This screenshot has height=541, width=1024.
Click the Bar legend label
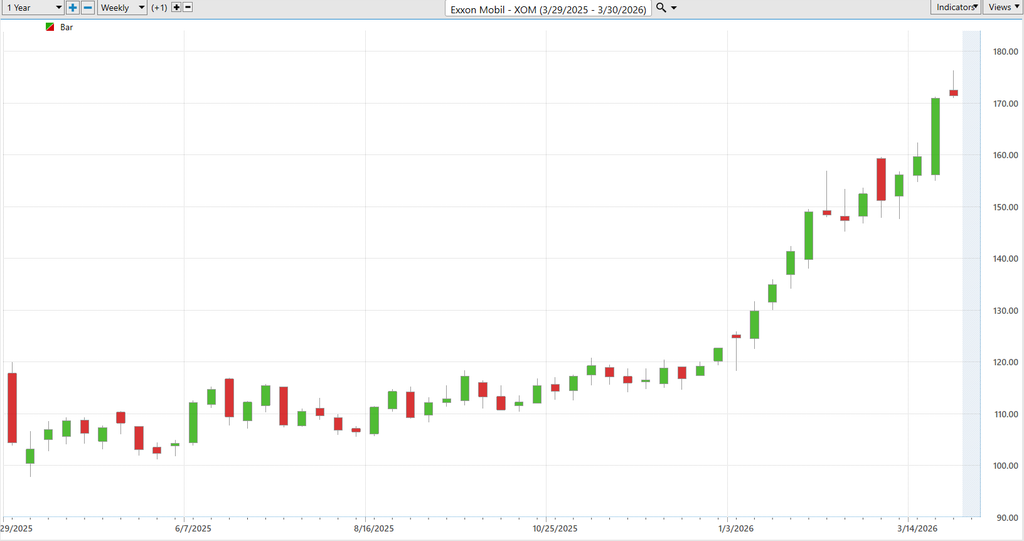[67, 27]
